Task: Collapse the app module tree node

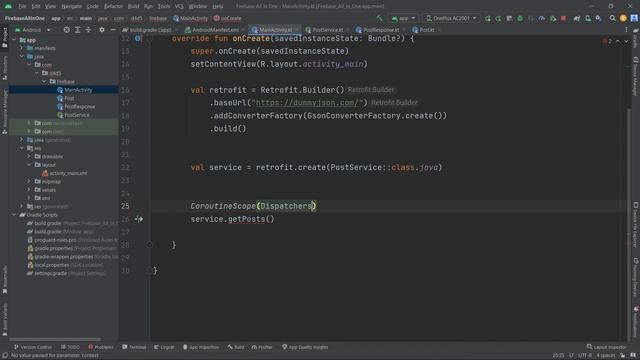Action: pyautogui.click(x=14, y=40)
